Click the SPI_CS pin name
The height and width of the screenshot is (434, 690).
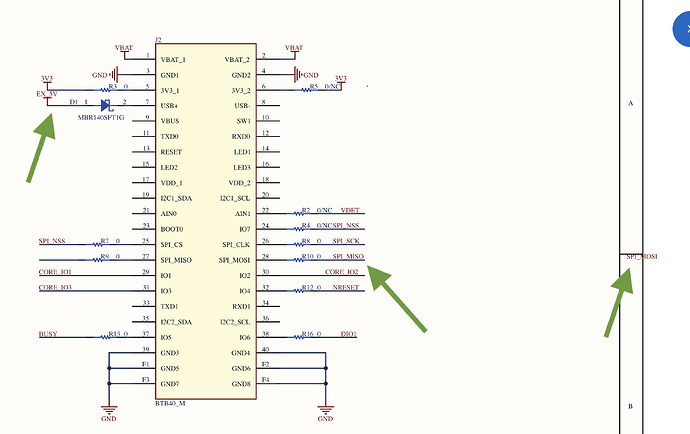[172, 244]
